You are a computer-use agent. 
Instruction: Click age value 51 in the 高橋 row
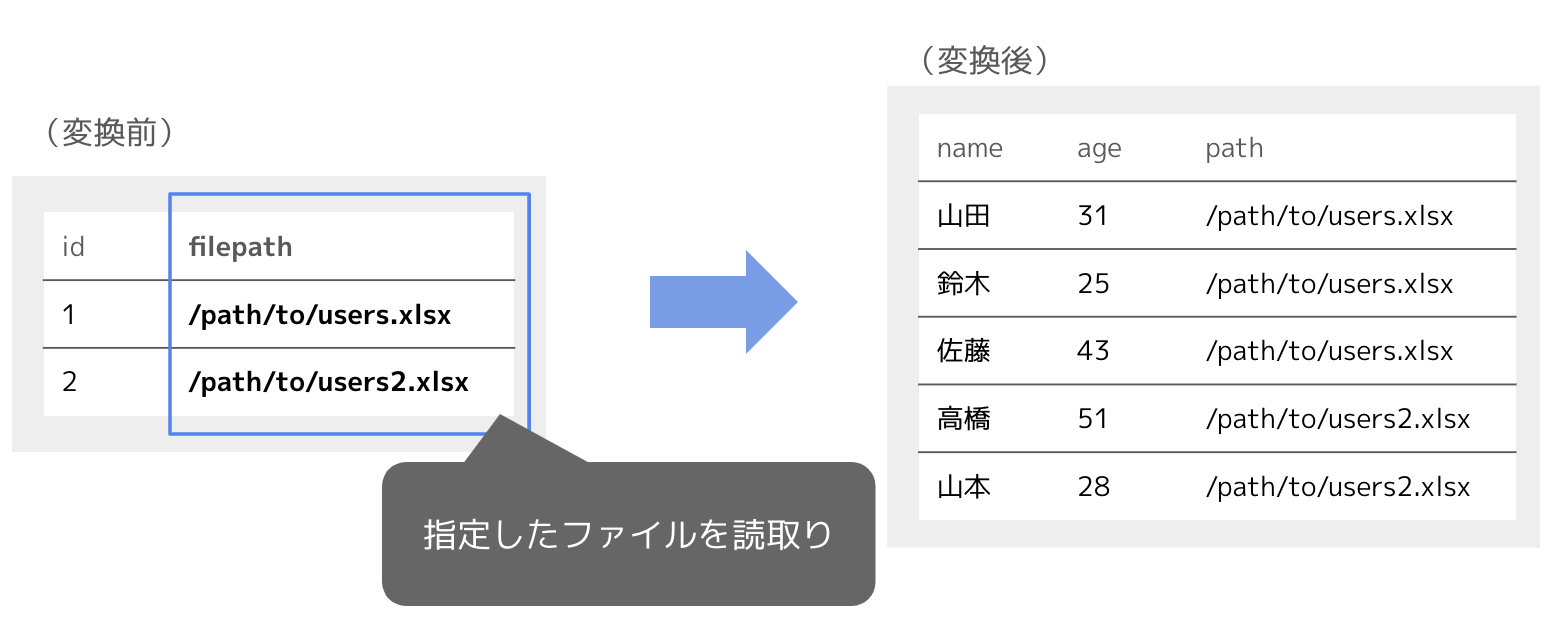(1093, 419)
